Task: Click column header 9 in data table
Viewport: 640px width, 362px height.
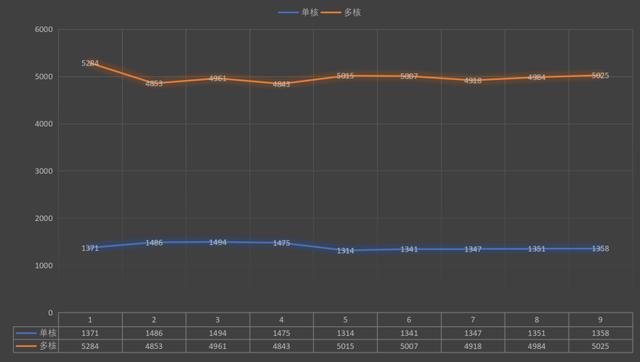Action: pyautogui.click(x=600, y=320)
